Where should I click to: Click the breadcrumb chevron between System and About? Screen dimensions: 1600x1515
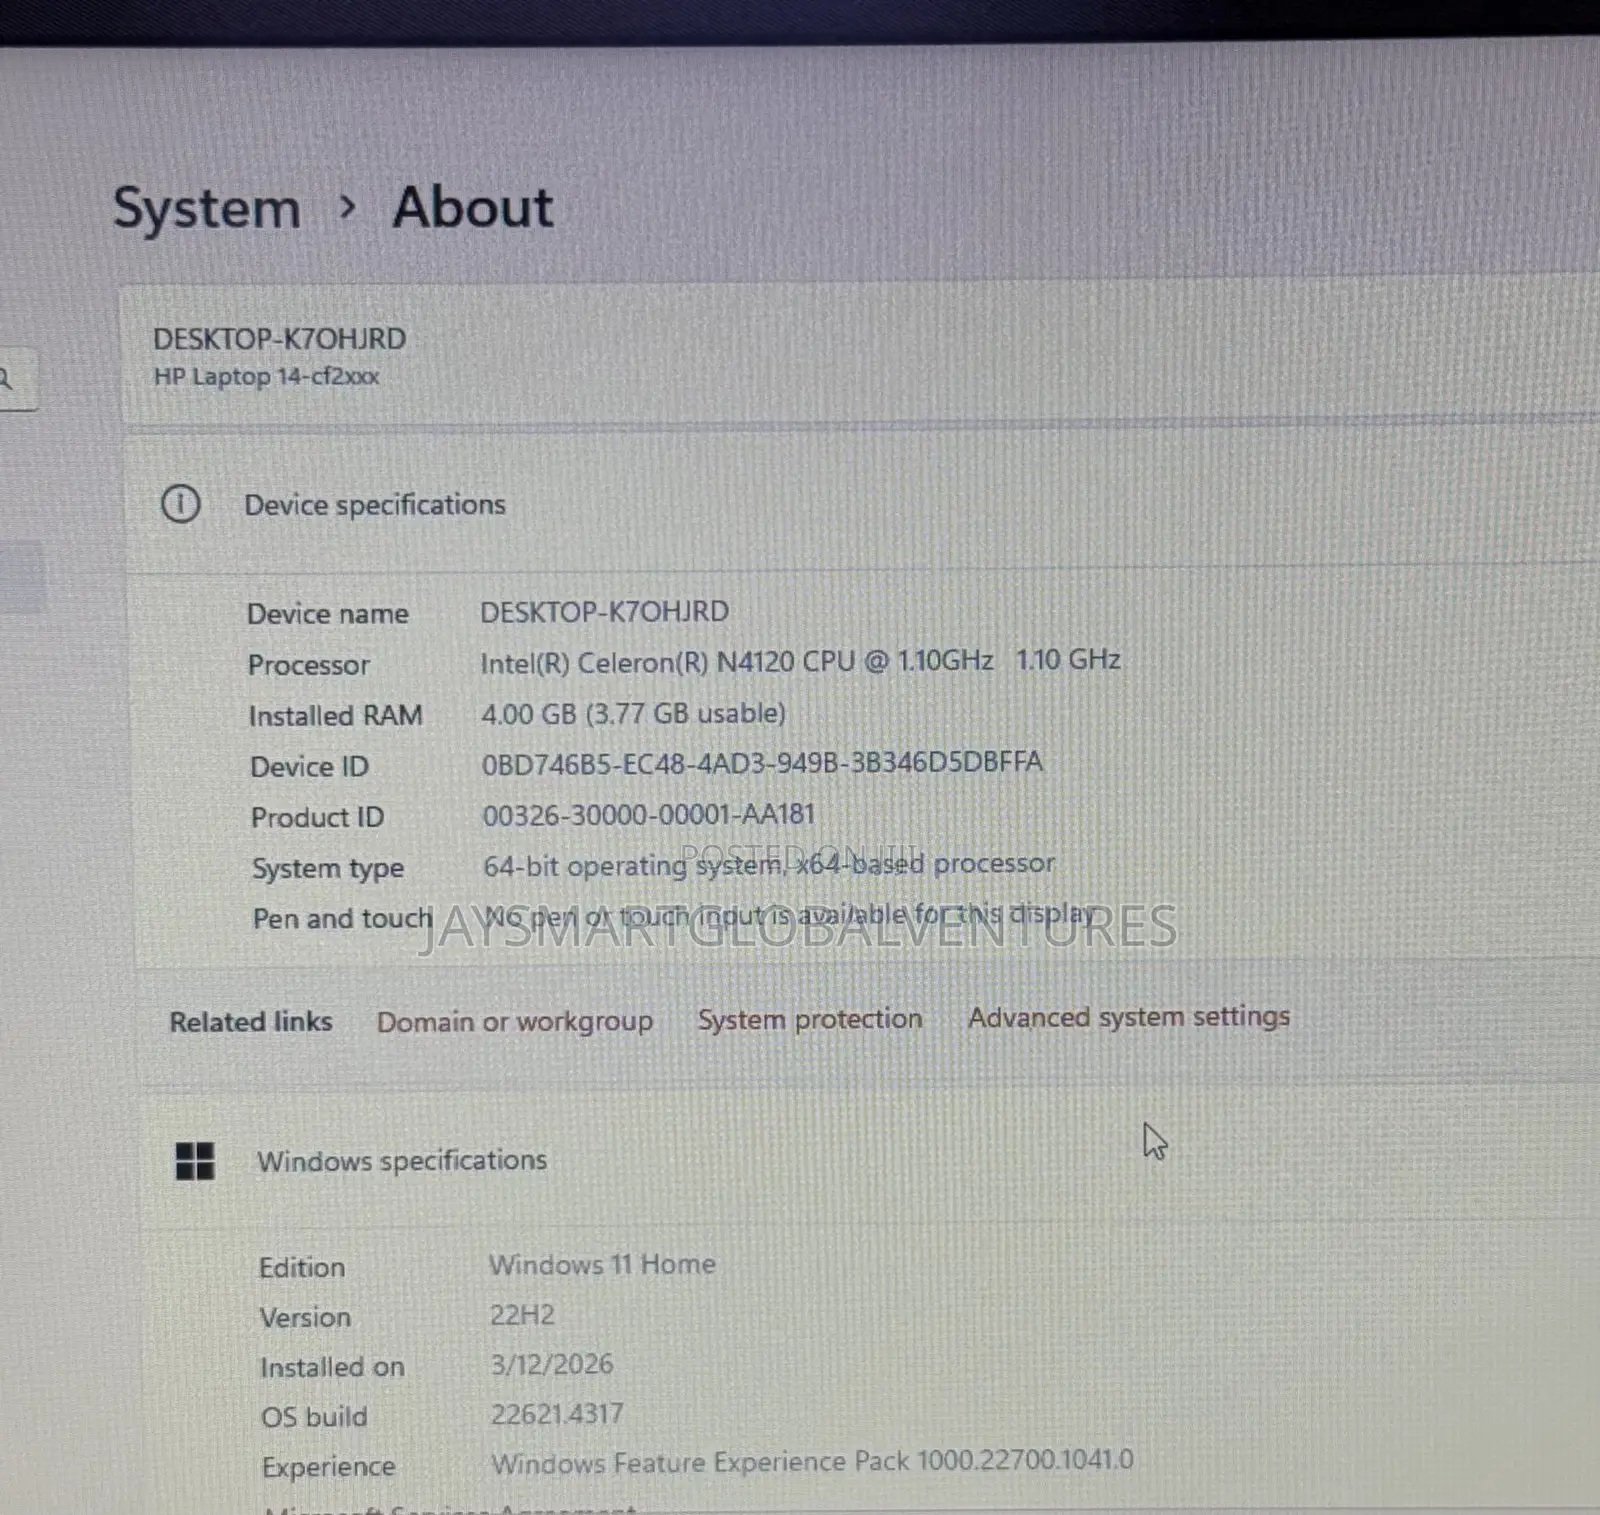(347, 207)
